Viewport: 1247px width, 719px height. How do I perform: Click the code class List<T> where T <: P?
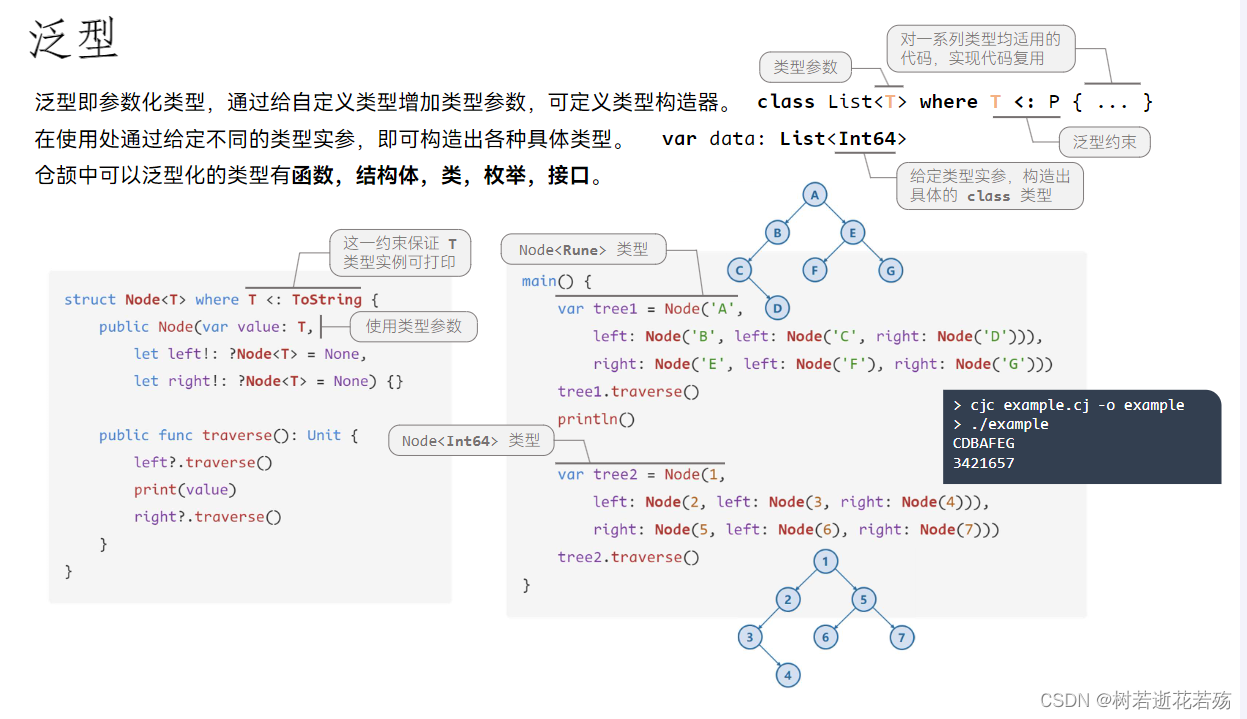pos(955,102)
